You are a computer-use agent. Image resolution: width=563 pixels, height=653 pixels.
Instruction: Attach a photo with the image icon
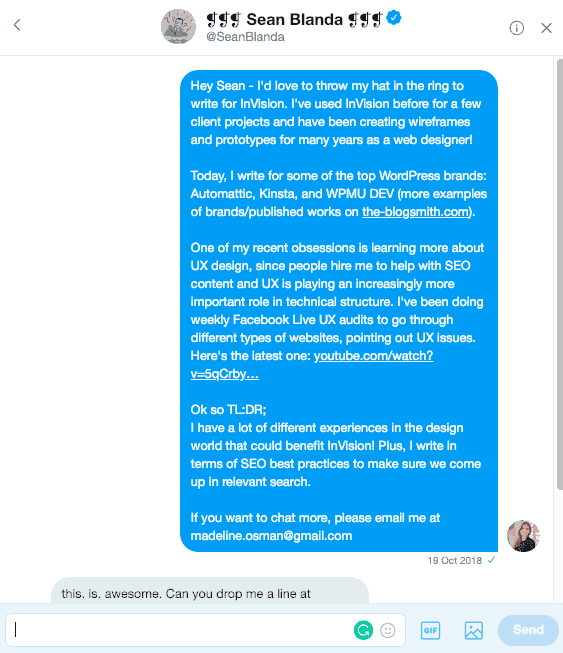point(473,630)
